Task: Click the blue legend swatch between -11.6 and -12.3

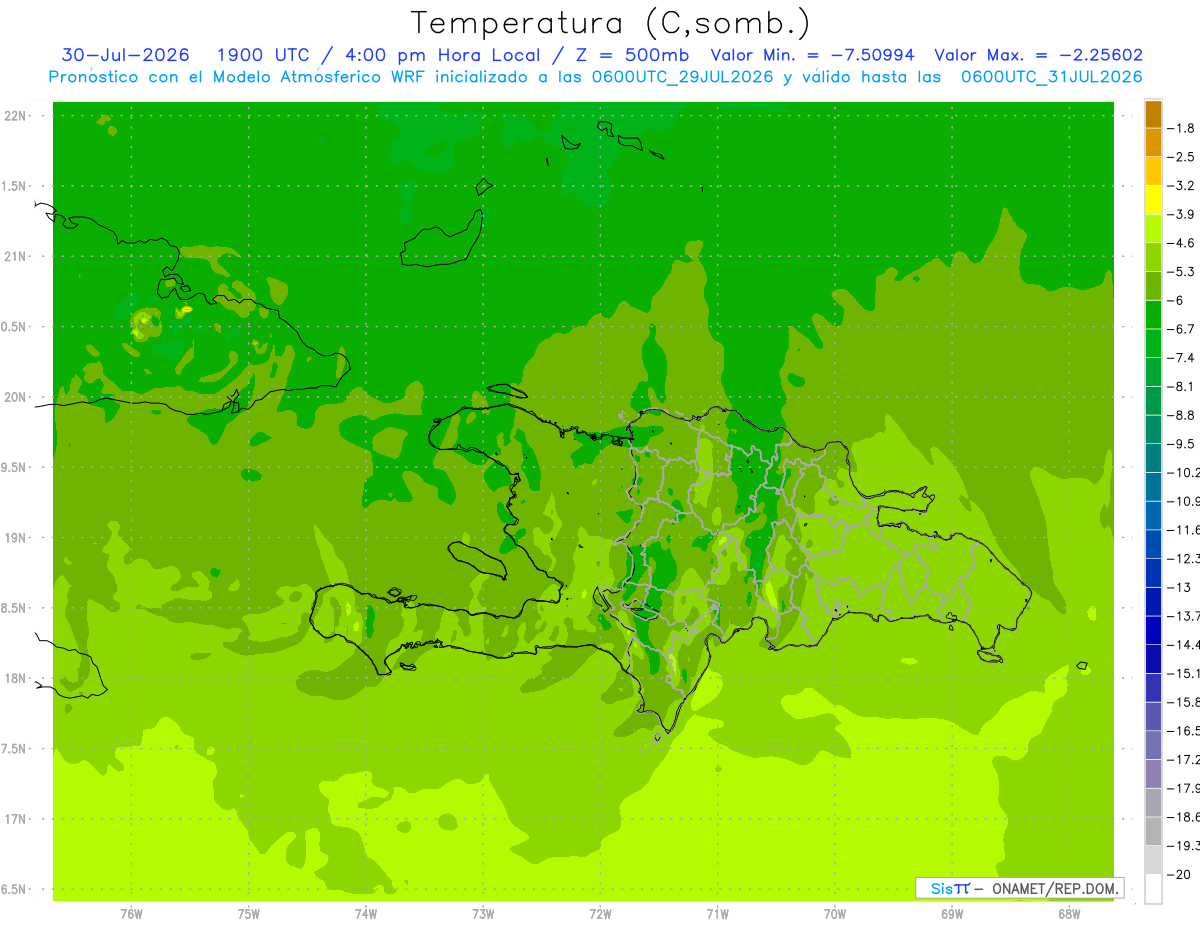Action: (x=1153, y=544)
